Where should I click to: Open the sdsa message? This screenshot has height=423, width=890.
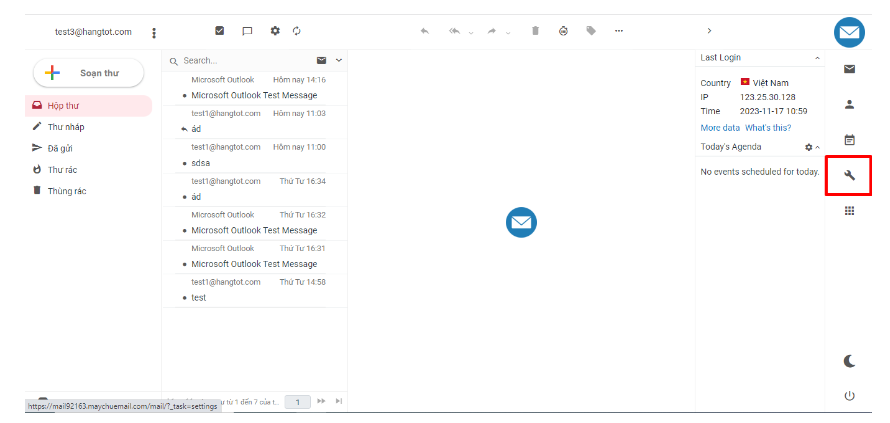pos(255,156)
